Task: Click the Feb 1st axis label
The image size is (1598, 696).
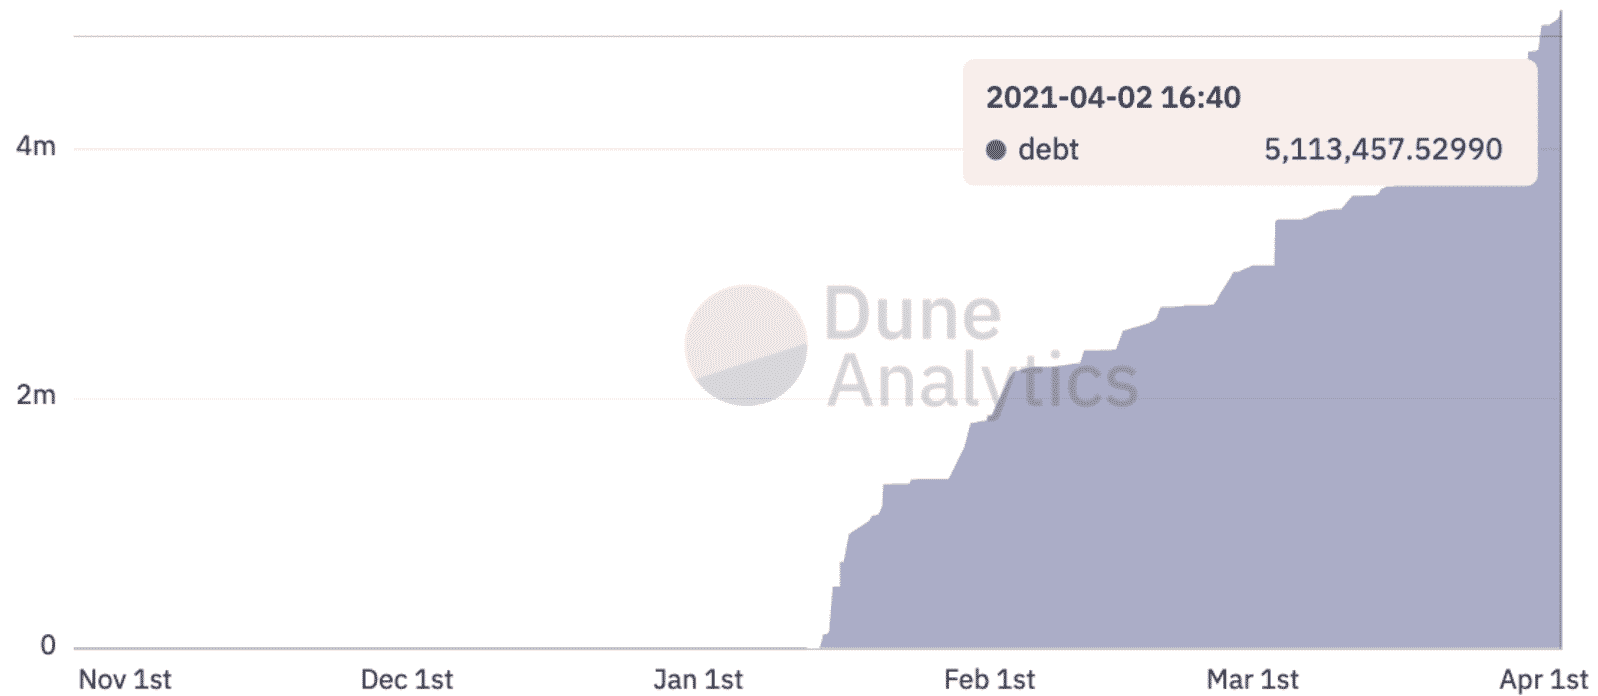Action: [989, 680]
